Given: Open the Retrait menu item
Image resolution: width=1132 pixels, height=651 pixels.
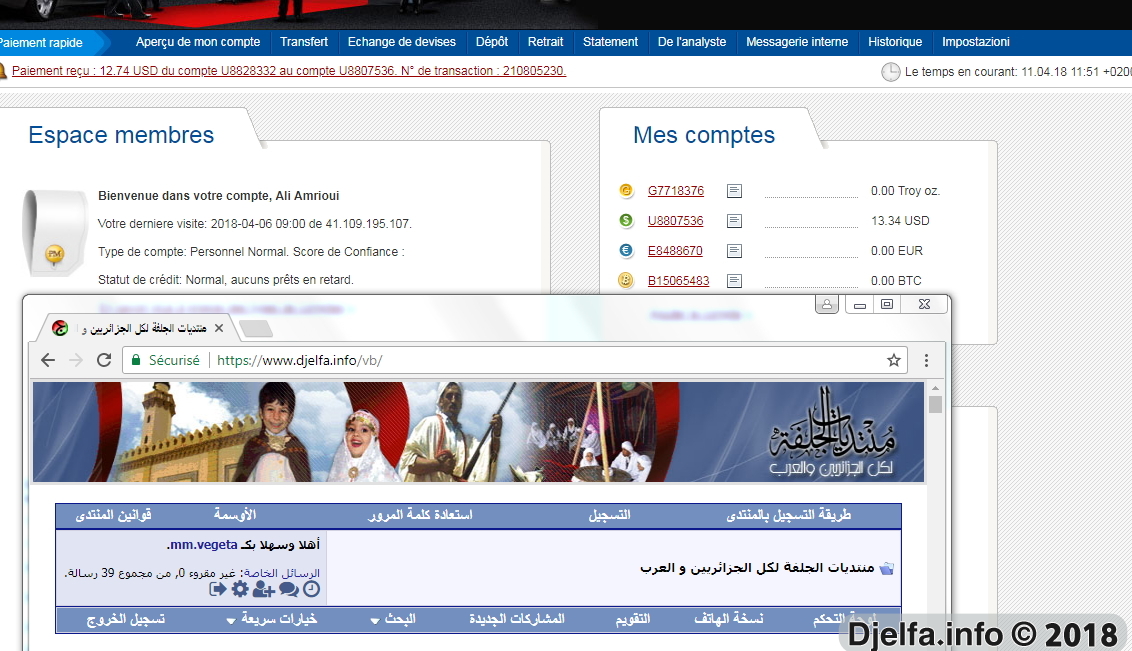Looking at the screenshot, I should tap(545, 42).
